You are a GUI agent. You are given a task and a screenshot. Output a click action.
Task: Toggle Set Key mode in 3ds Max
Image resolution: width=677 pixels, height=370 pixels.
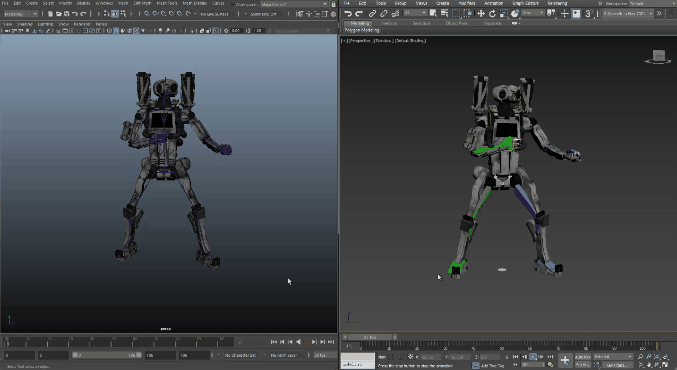point(582,365)
